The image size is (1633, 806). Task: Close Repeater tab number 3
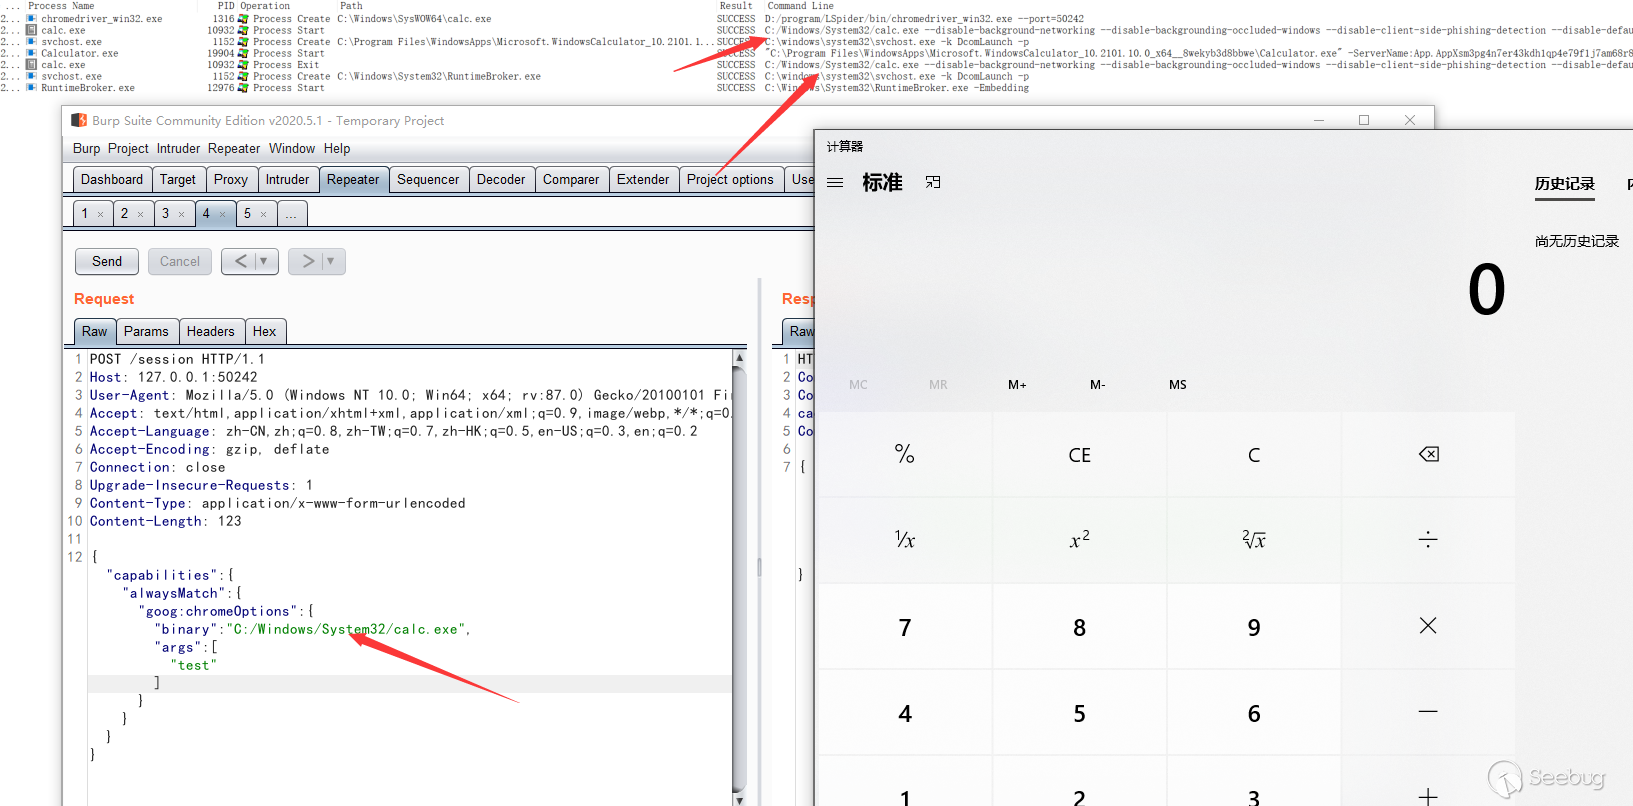(x=181, y=214)
